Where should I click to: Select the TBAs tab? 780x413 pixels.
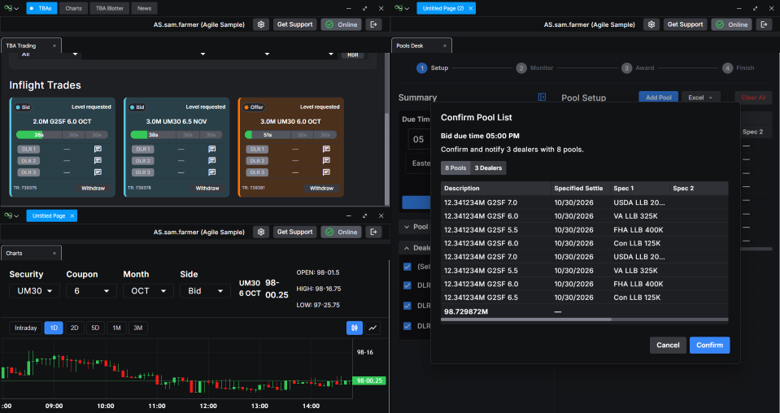(42, 8)
